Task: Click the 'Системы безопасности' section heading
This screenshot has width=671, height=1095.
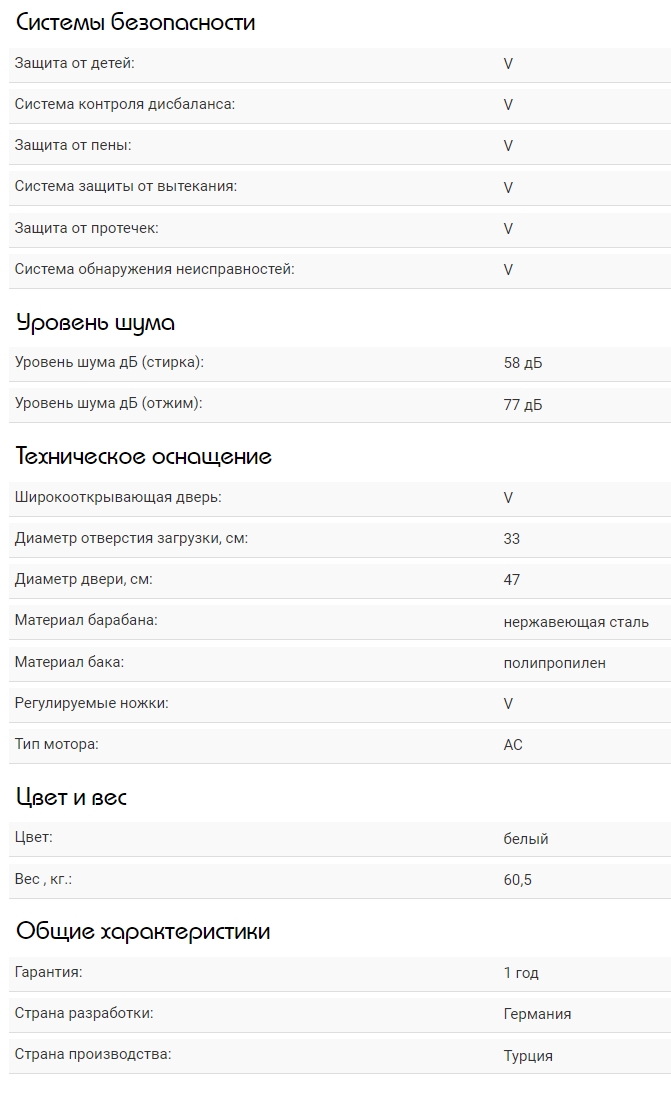Action: tap(135, 22)
